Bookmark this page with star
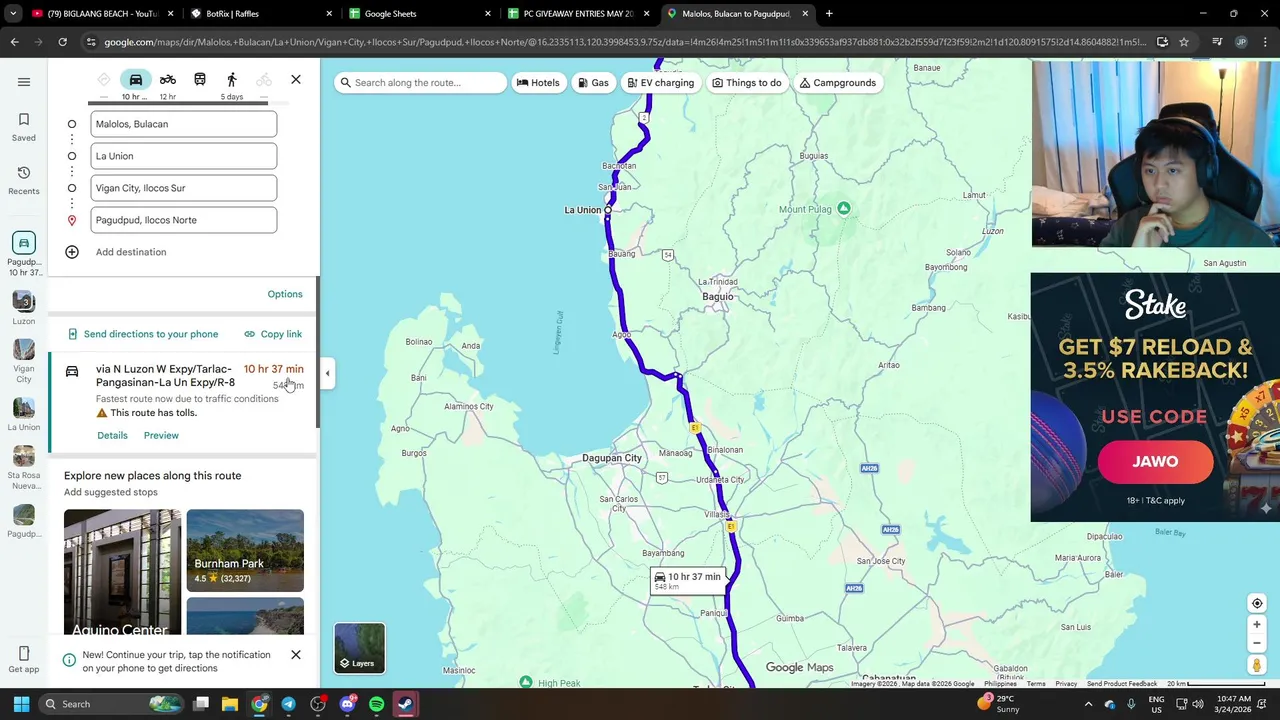Image resolution: width=1280 pixels, height=720 pixels. point(1184,42)
